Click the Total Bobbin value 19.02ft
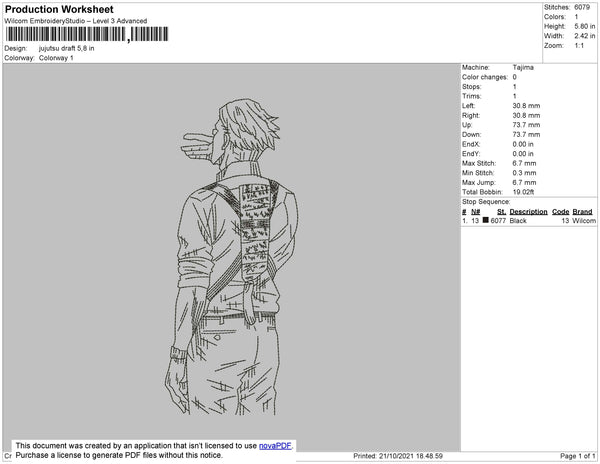Screen dimensions: 600x464 click(x=523, y=192)
